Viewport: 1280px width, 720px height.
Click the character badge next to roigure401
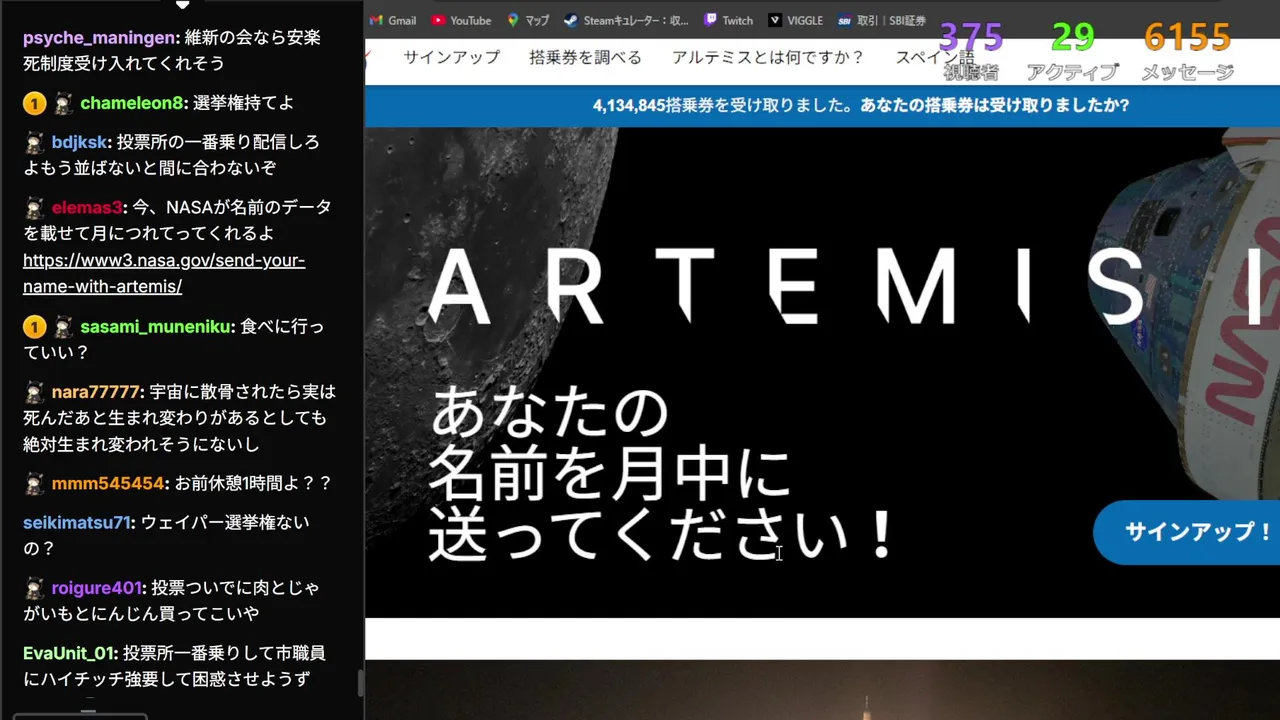point(34,588)
